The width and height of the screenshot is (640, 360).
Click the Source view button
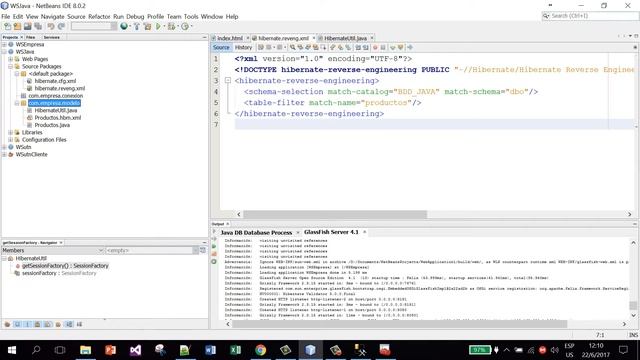(x=221, y=47)
